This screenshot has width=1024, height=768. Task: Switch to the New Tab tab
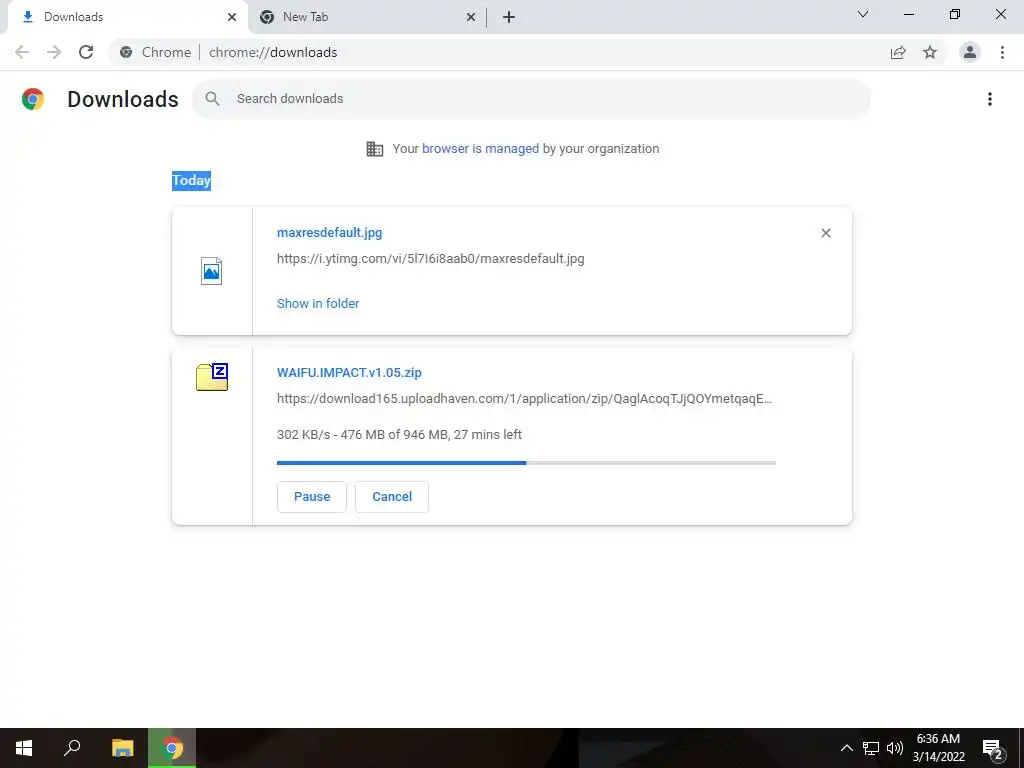(368, 17)
